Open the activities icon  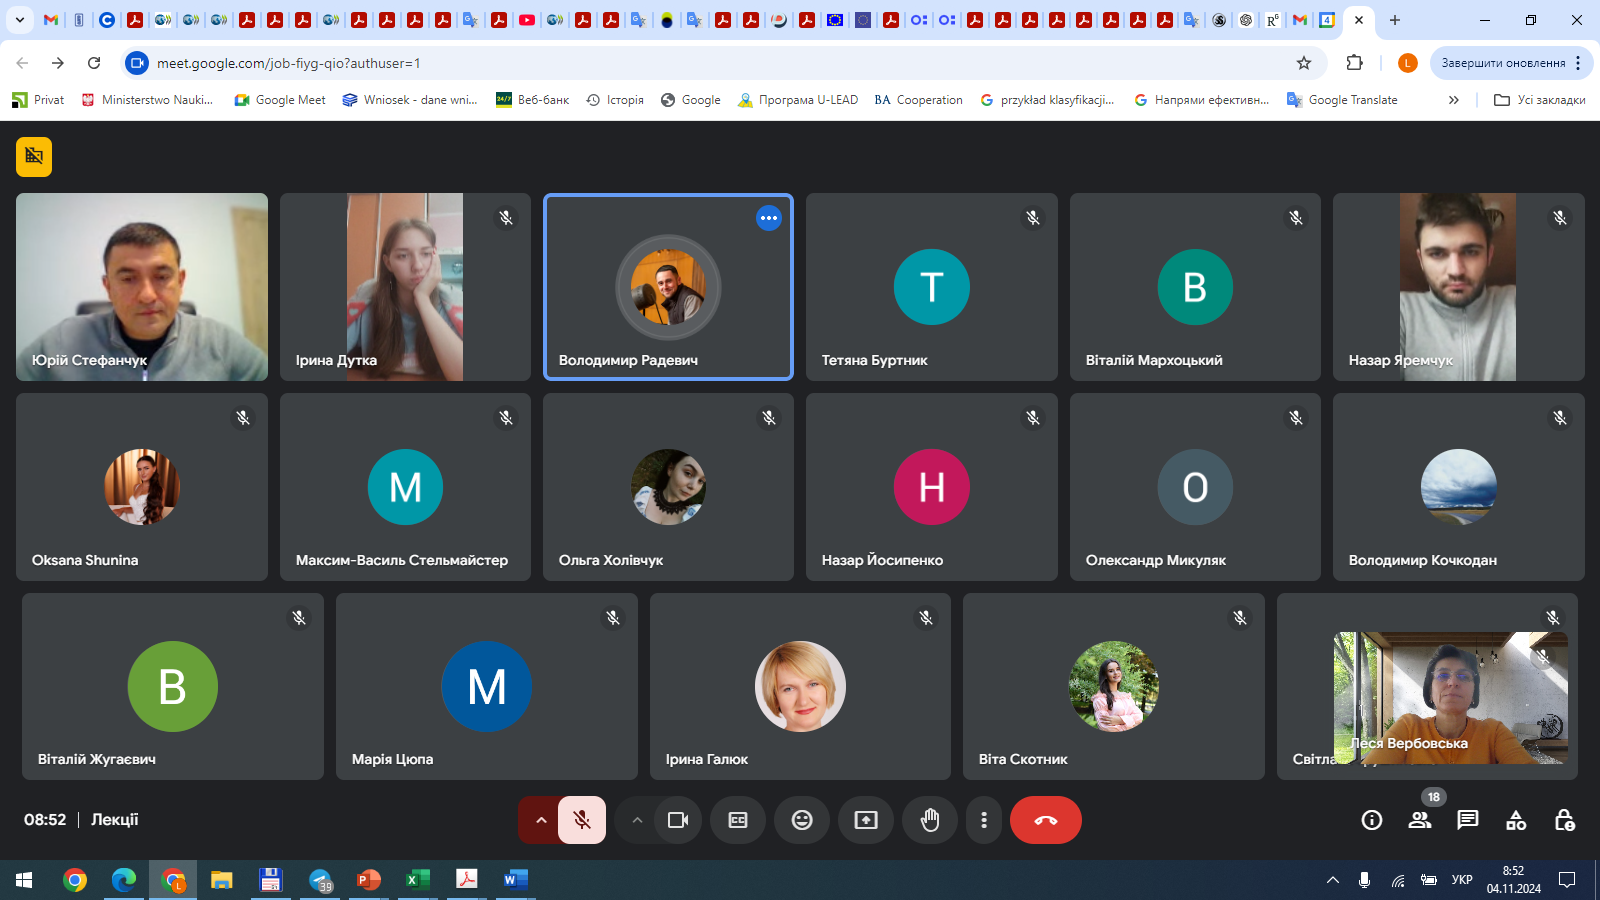(1516, 820)
